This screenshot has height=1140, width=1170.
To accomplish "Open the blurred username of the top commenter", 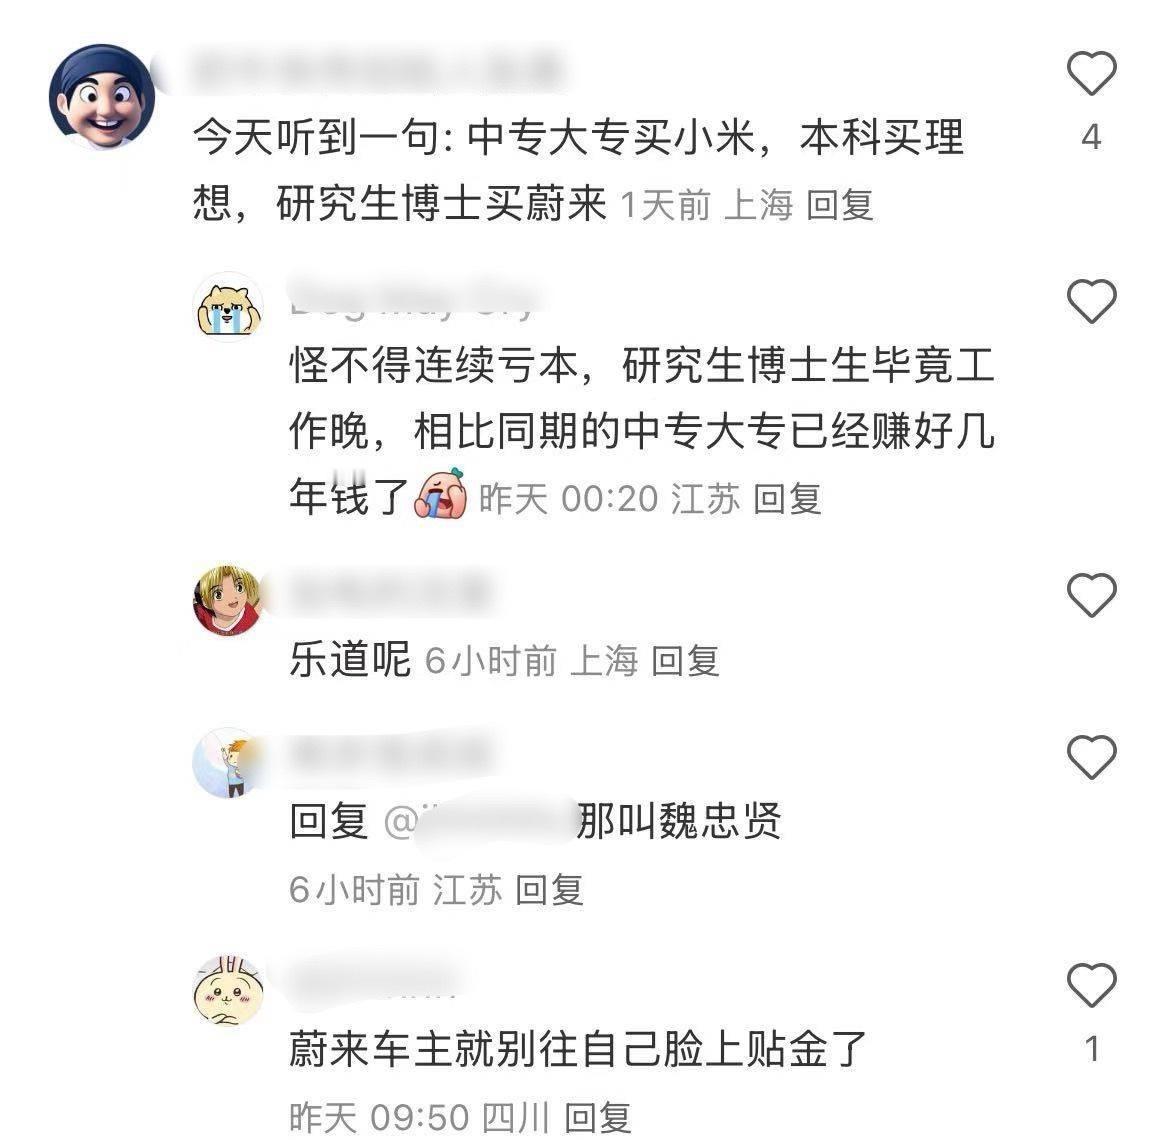I will (x=377, y=70).
